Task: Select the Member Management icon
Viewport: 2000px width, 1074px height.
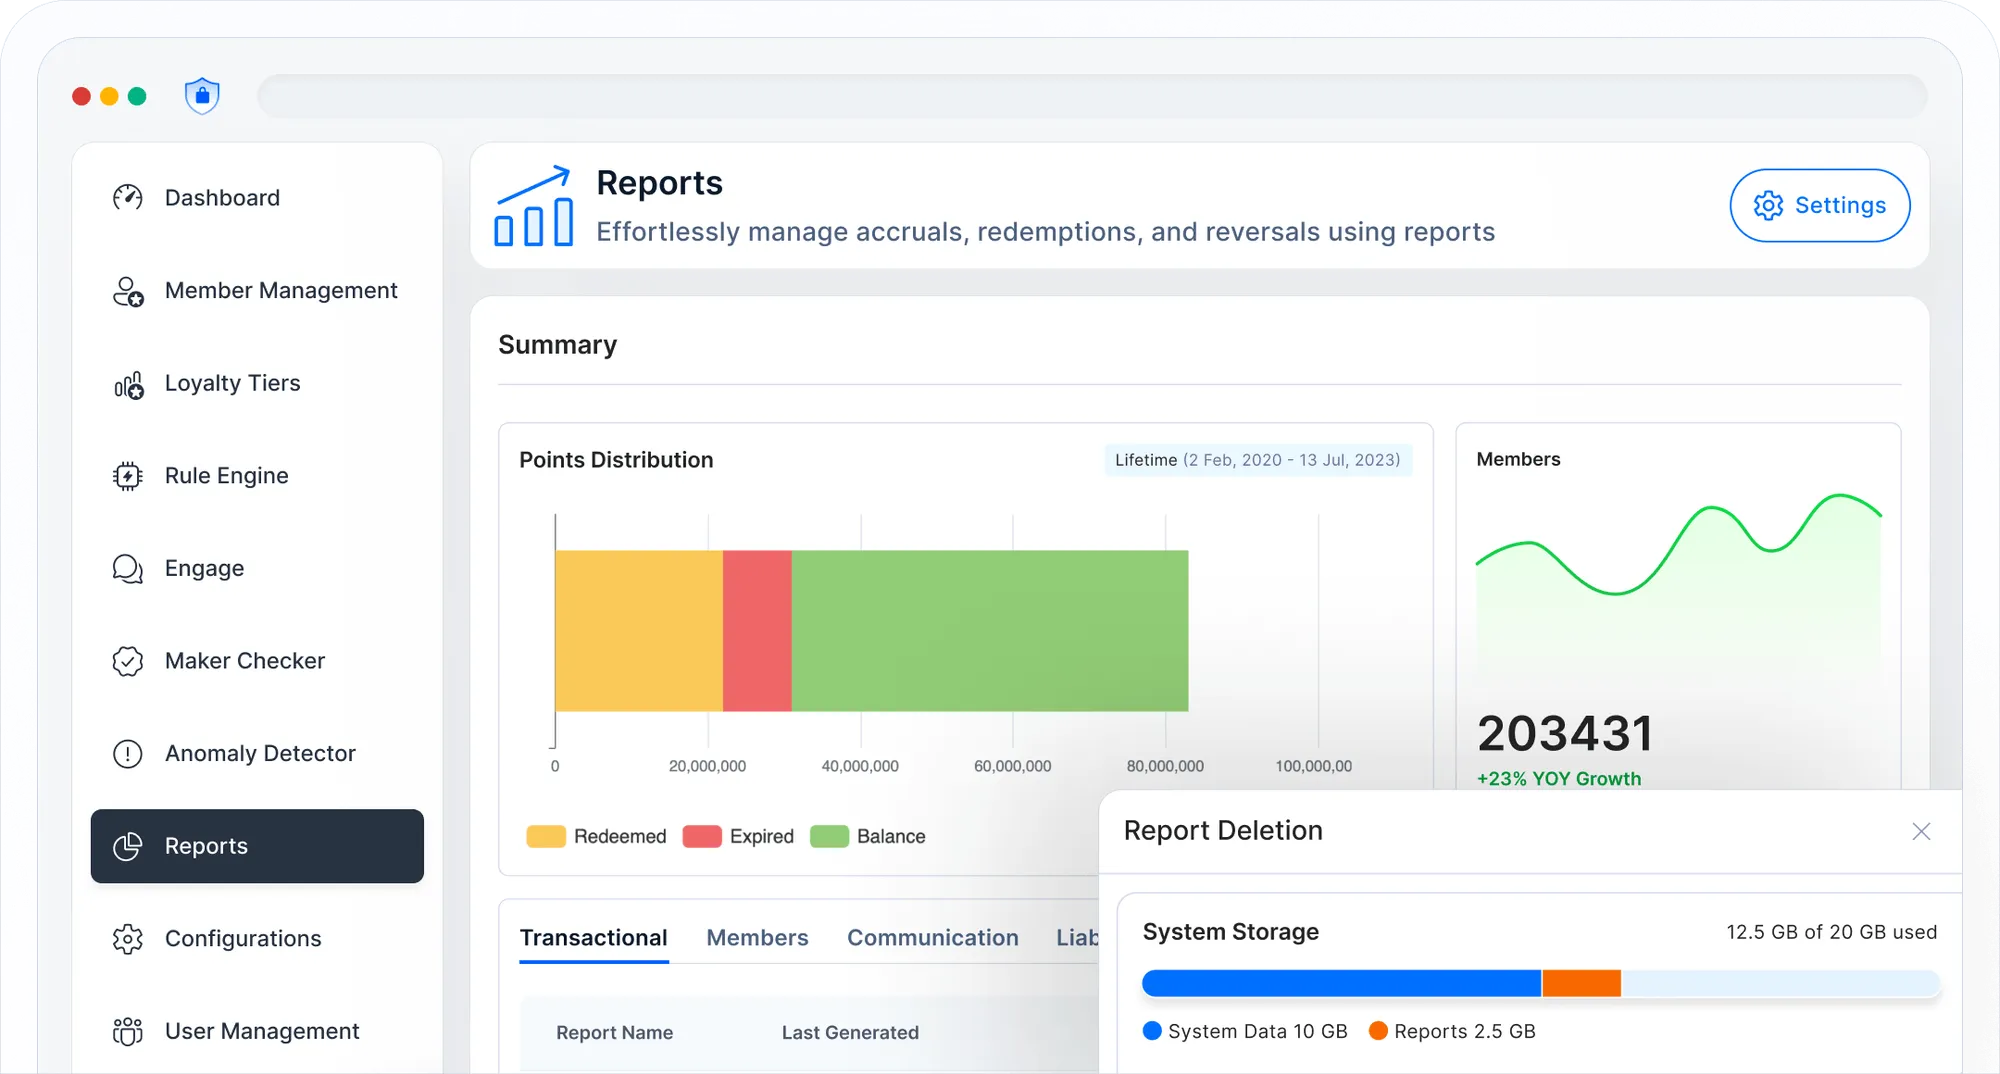Action: [128, 290]
